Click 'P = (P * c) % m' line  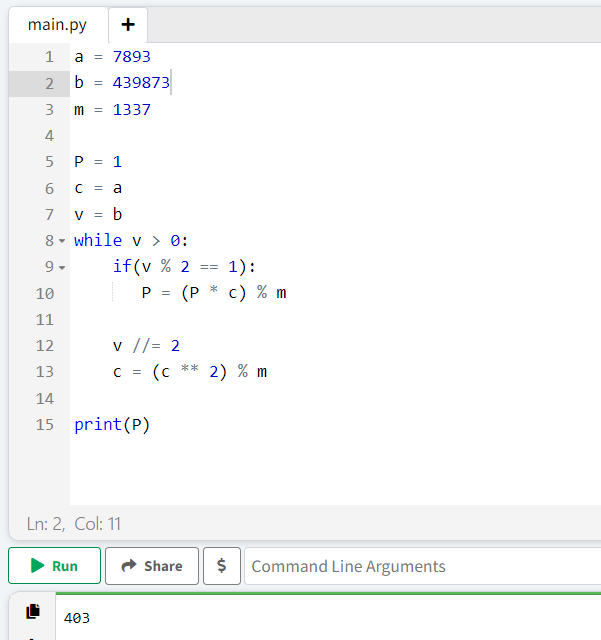pos(214,293)
